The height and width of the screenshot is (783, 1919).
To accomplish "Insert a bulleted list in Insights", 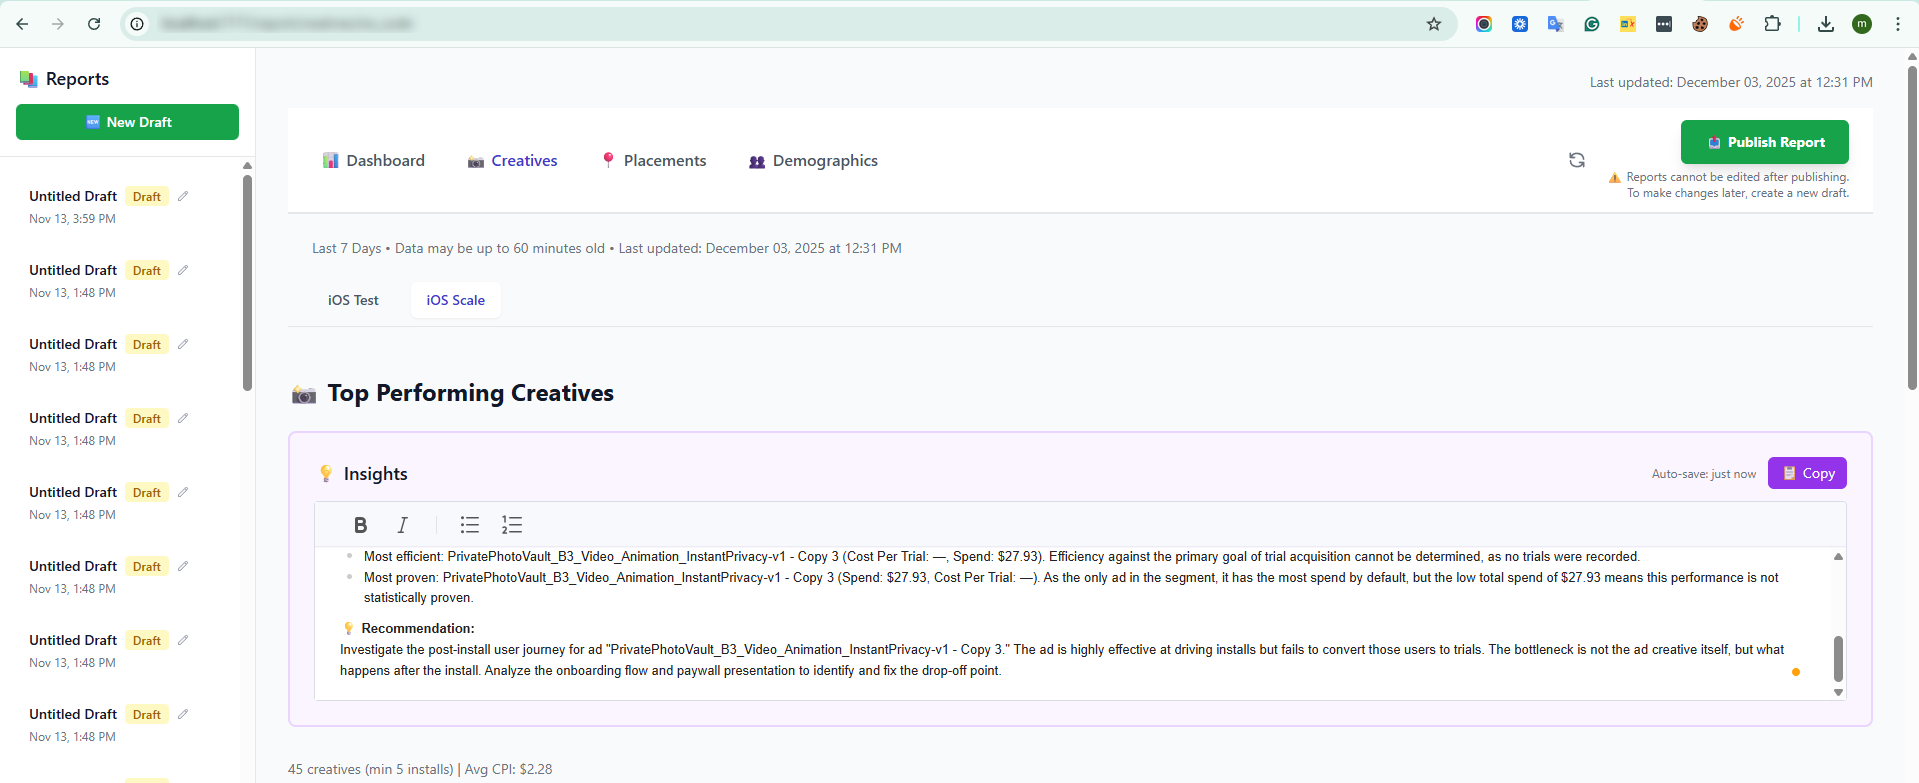I will pyautogui.click(x=470, y=525).
